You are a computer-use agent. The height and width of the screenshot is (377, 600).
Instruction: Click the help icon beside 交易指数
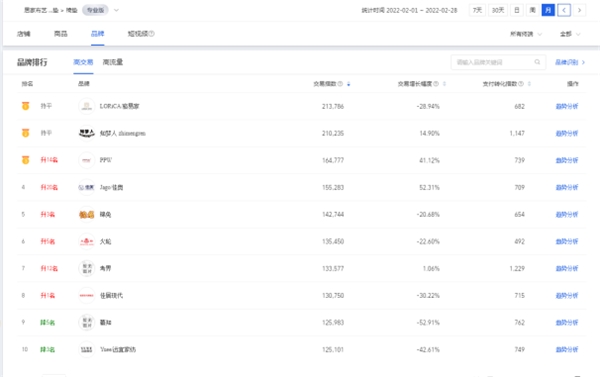point(340,84)
